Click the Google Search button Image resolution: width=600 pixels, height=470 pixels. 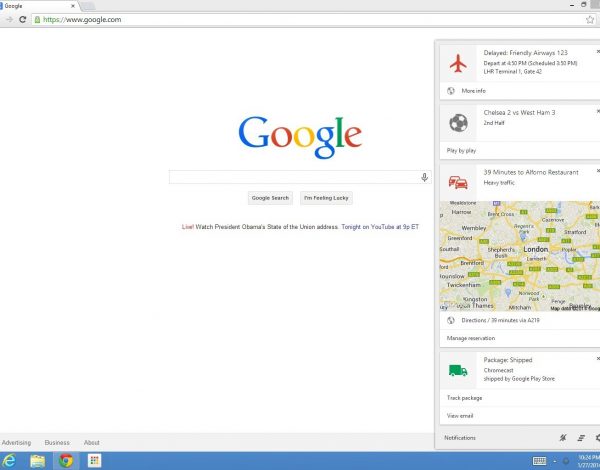(270, 198)
